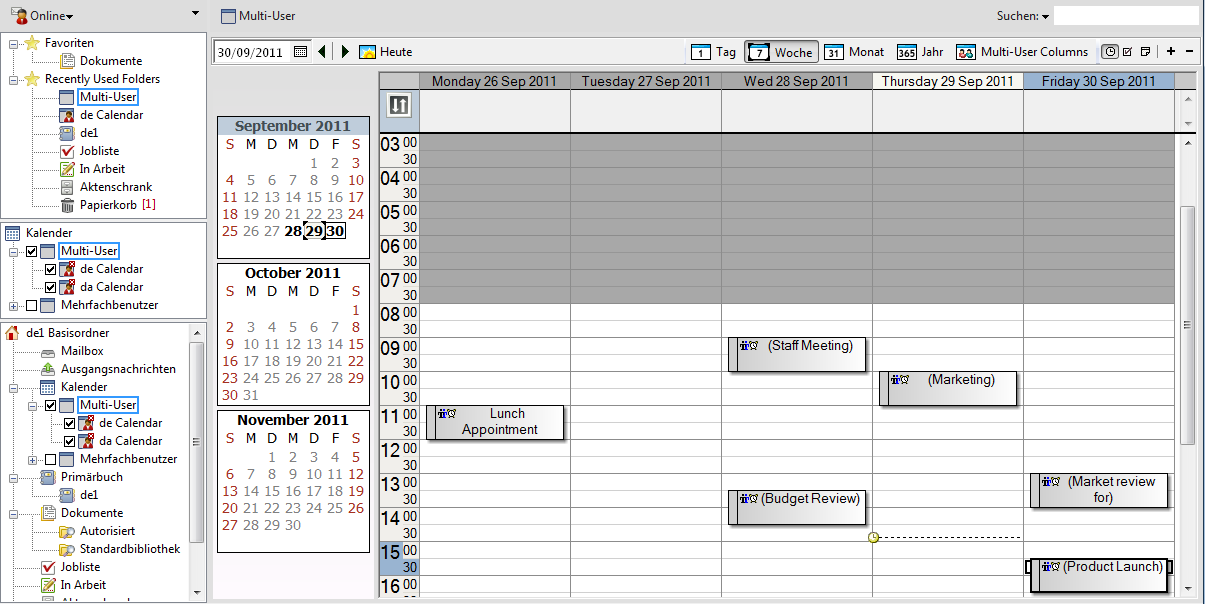The image size is (1205, 604).
Task: Jump to today with Heute
Action: pos(385,52)
